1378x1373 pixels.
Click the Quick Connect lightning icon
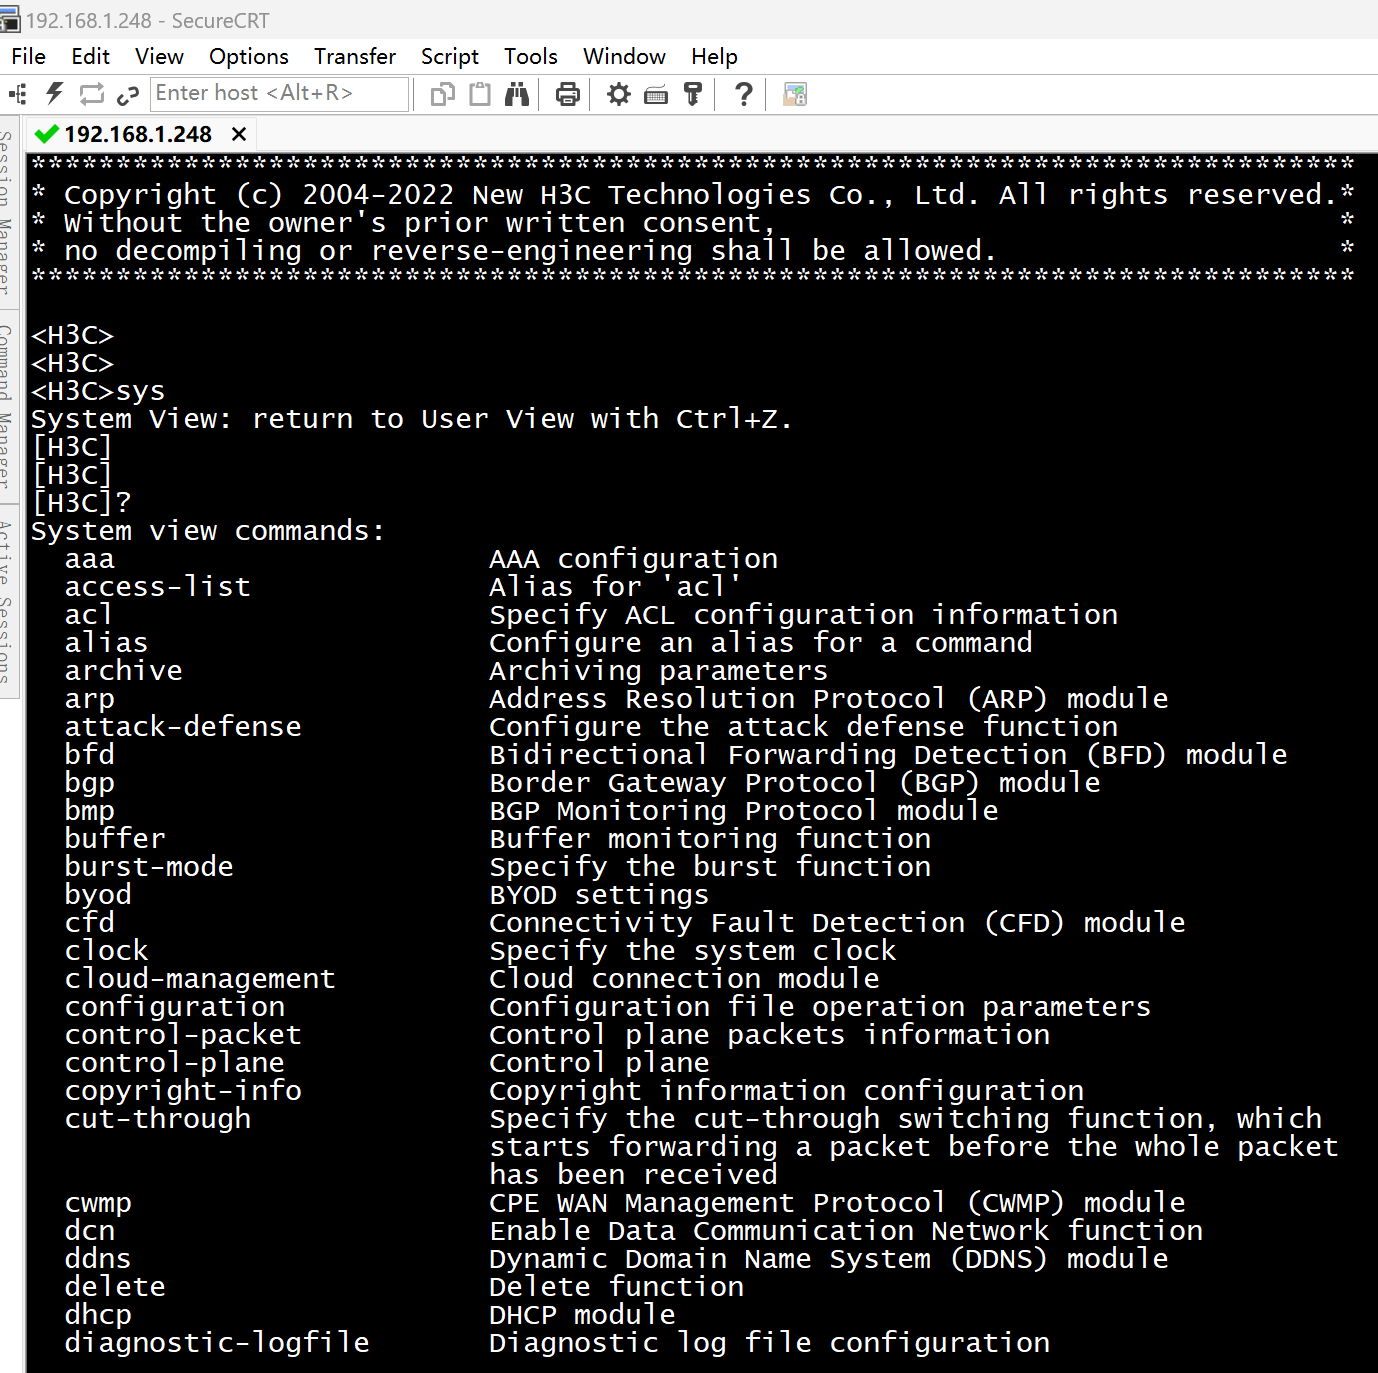point(54,94)
